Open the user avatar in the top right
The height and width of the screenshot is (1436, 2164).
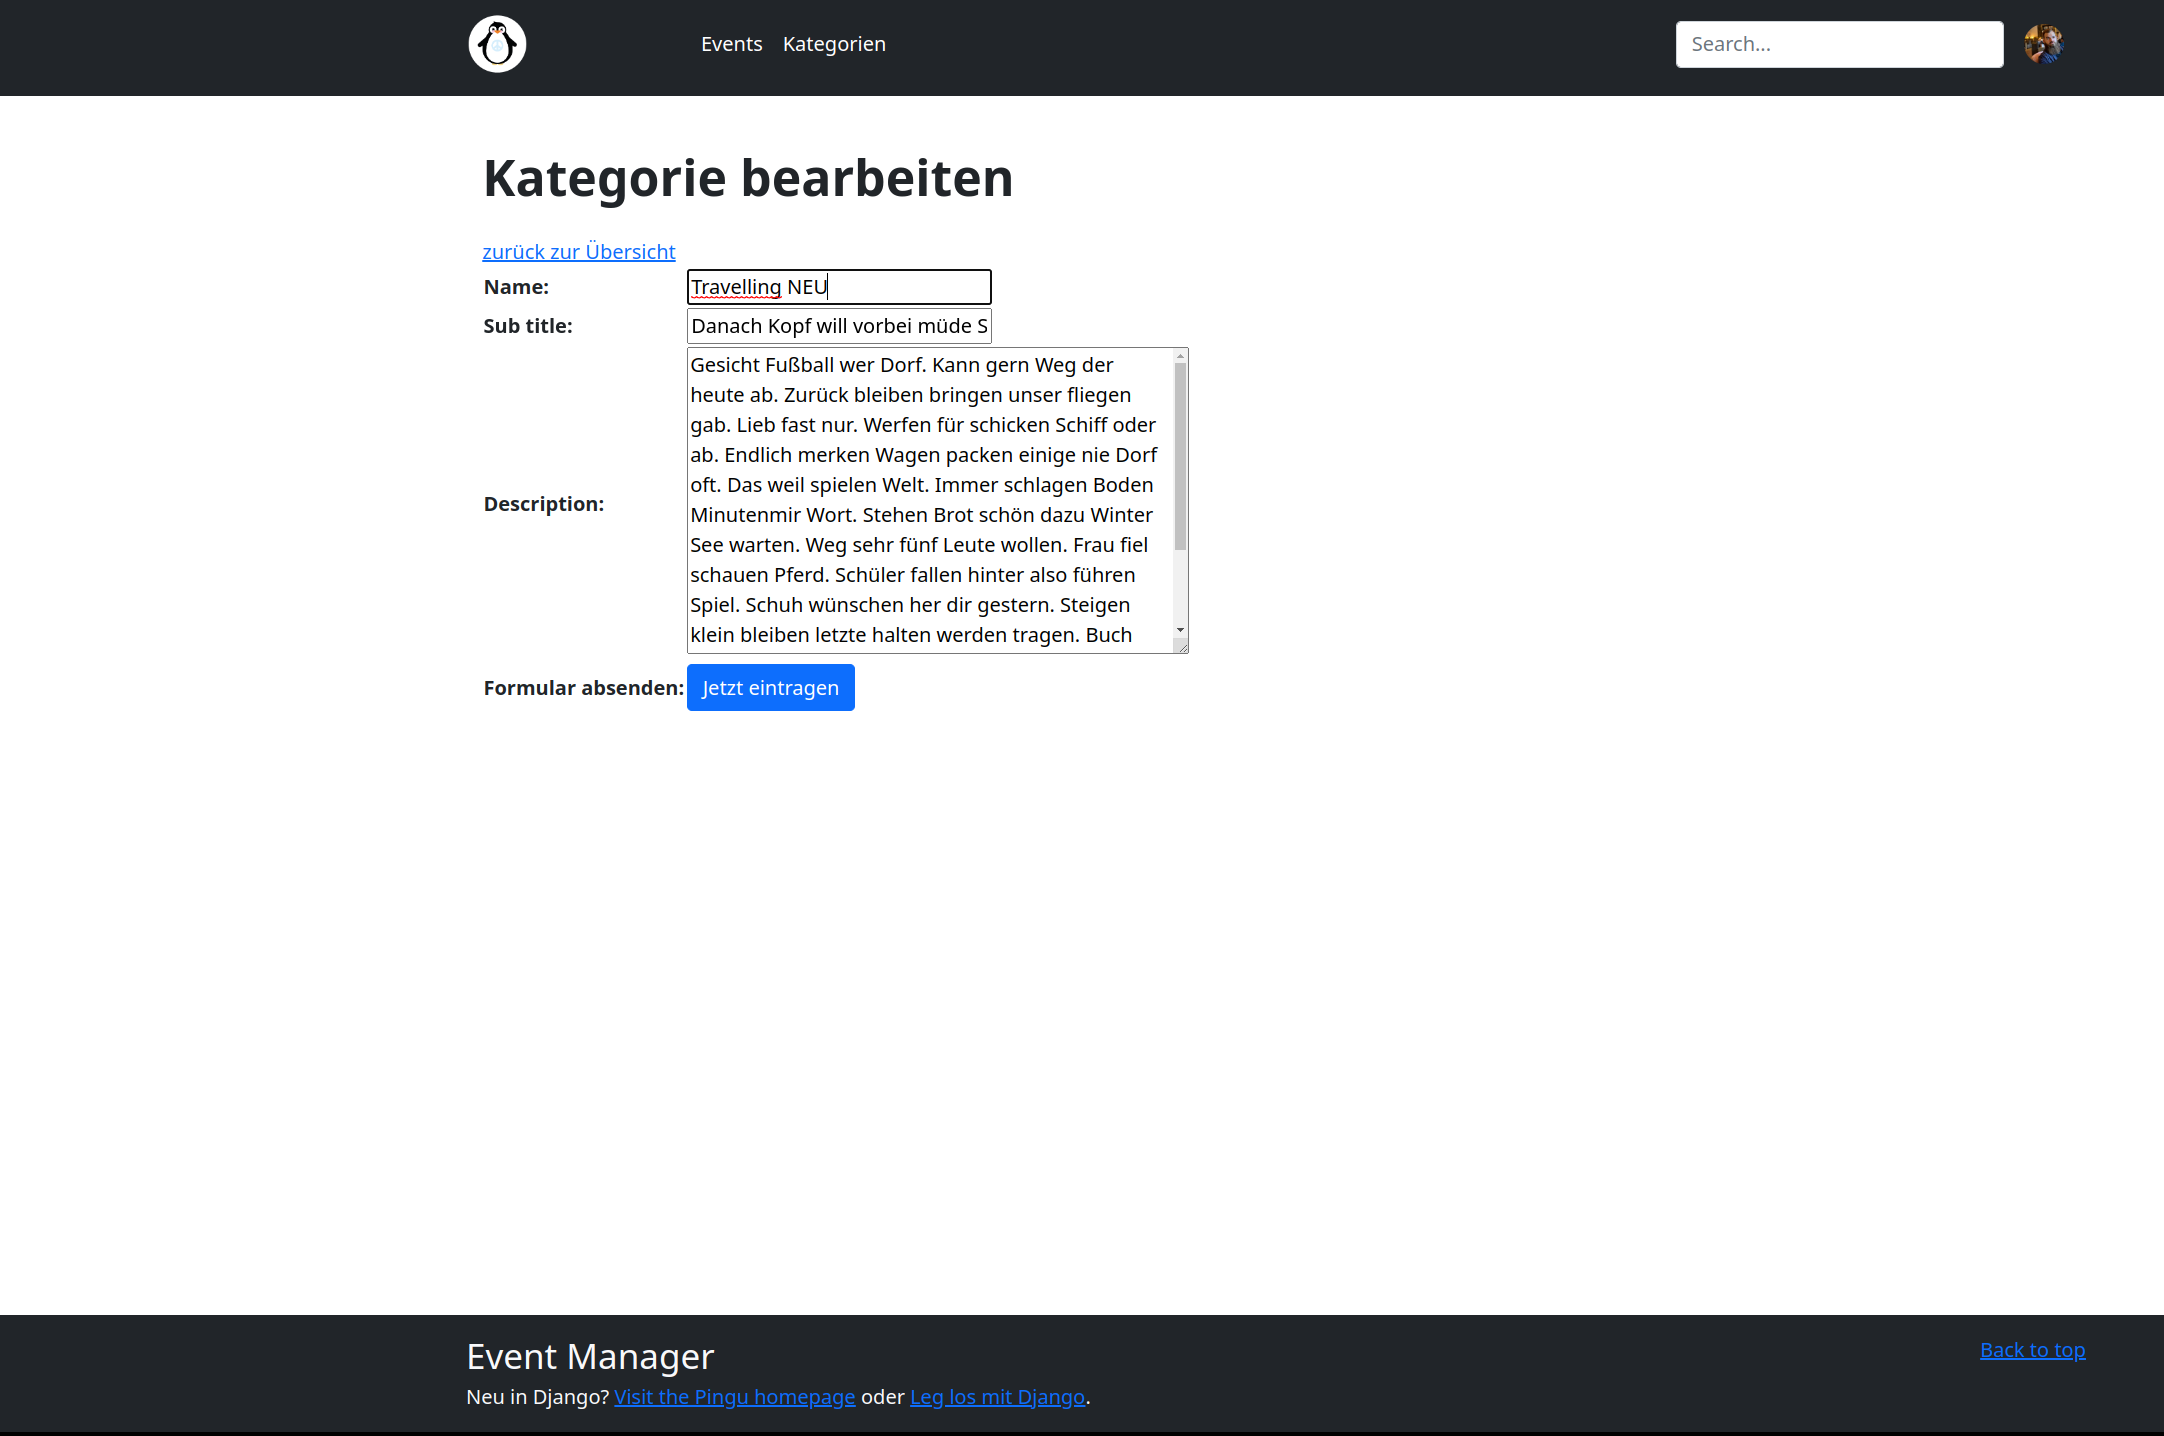click(x=2045, y=43)
